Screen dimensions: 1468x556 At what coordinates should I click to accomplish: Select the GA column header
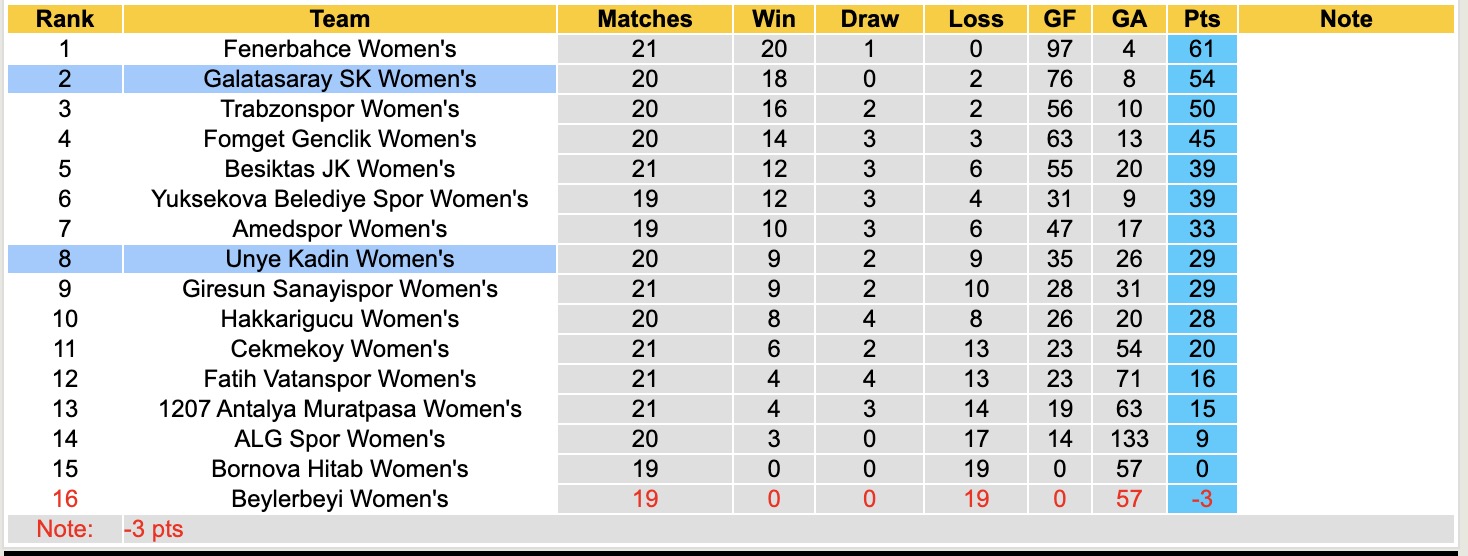click(x=1129, y=19)
